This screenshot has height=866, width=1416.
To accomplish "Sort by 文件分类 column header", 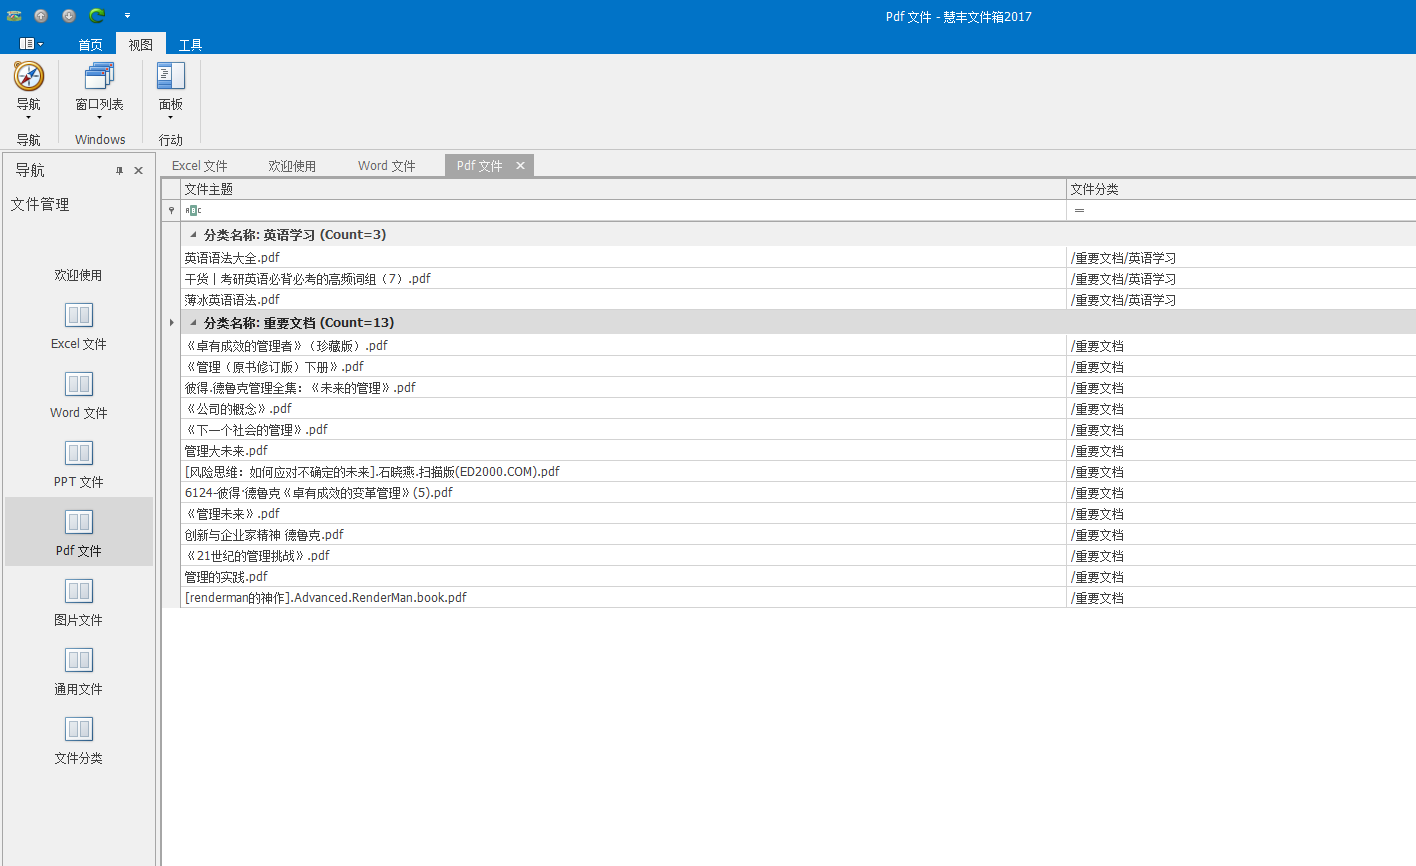I will pyautogui.click(x=1241, y=189).
